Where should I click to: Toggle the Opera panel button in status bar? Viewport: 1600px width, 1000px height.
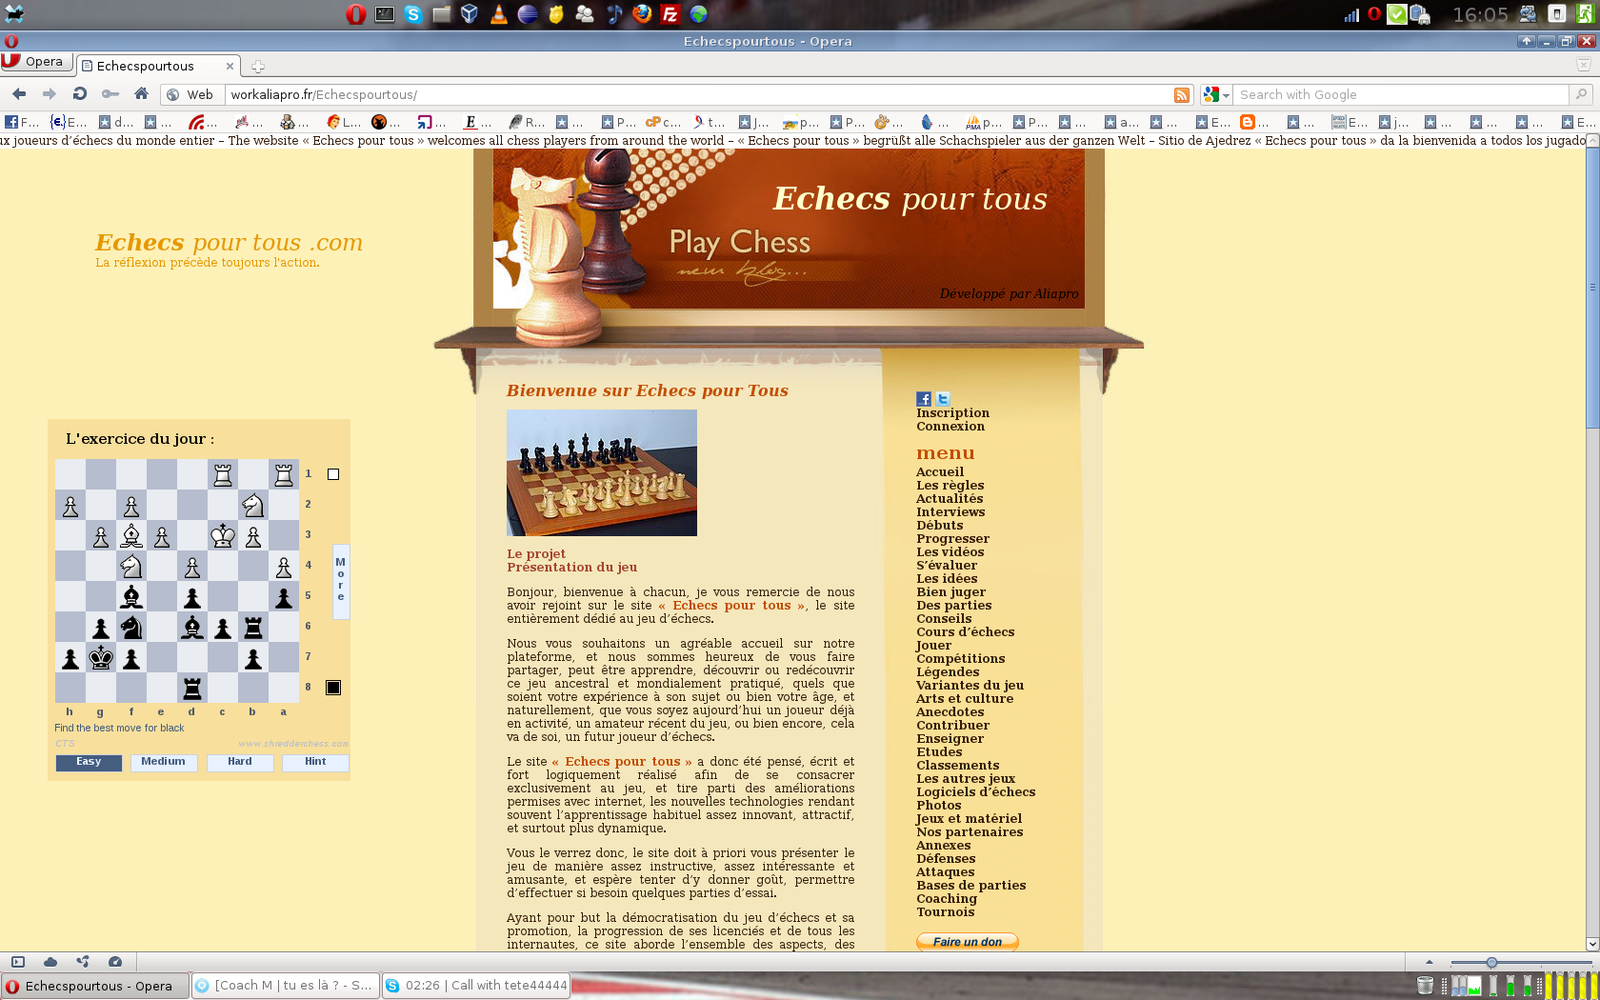(18, 962)
